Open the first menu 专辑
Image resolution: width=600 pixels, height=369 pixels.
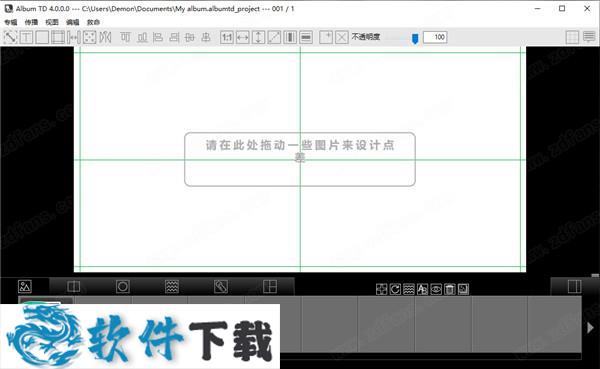coord(11,22)
